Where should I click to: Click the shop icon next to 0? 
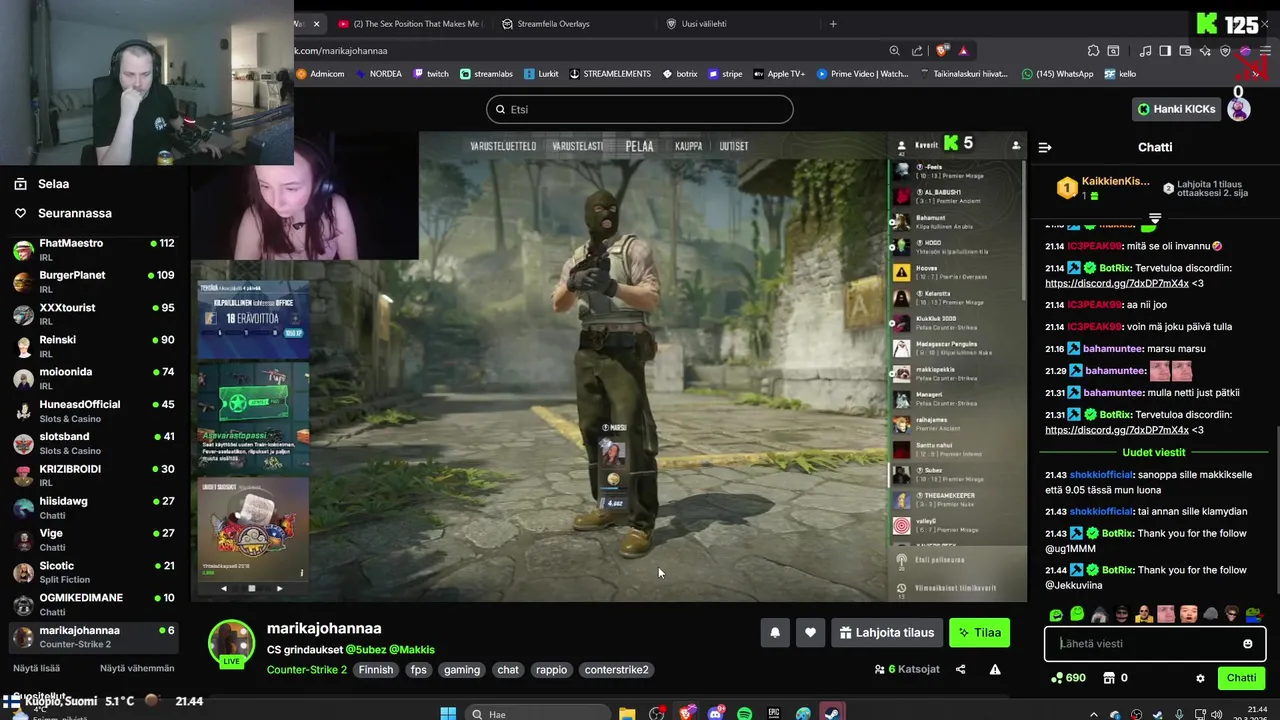point(1109,678)
